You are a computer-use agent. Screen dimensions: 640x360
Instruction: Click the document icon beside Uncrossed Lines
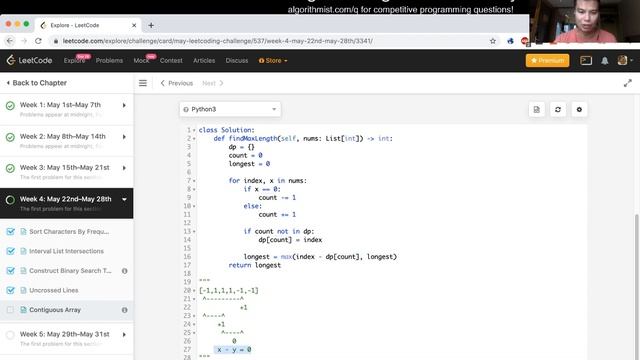coord(23,290)
